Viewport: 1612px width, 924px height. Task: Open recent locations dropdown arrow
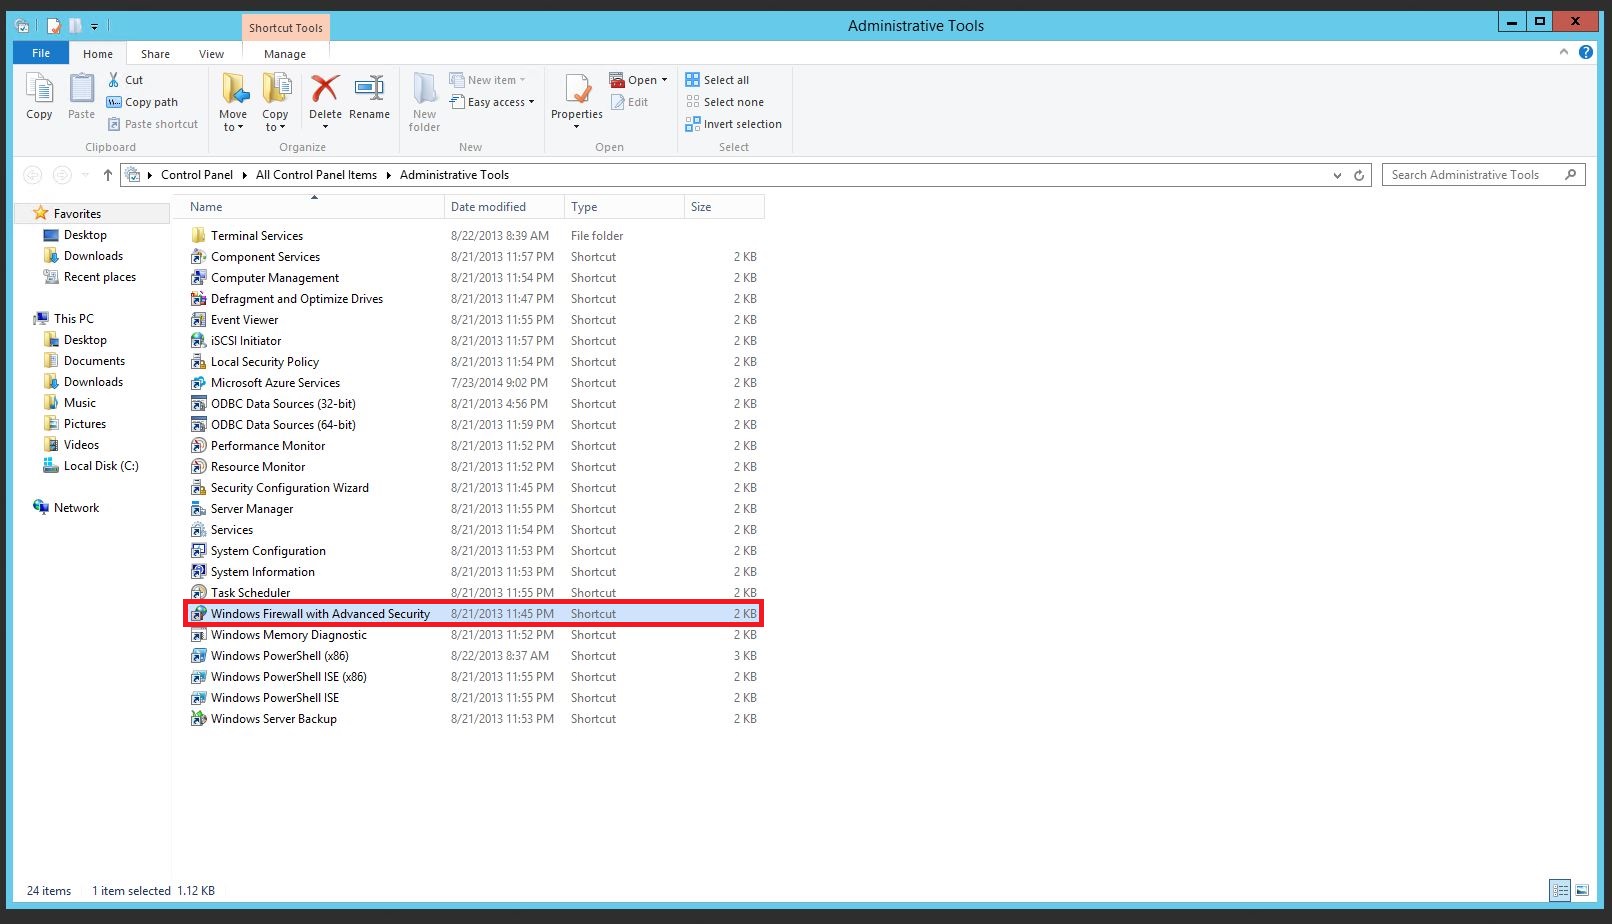(84, 175)
